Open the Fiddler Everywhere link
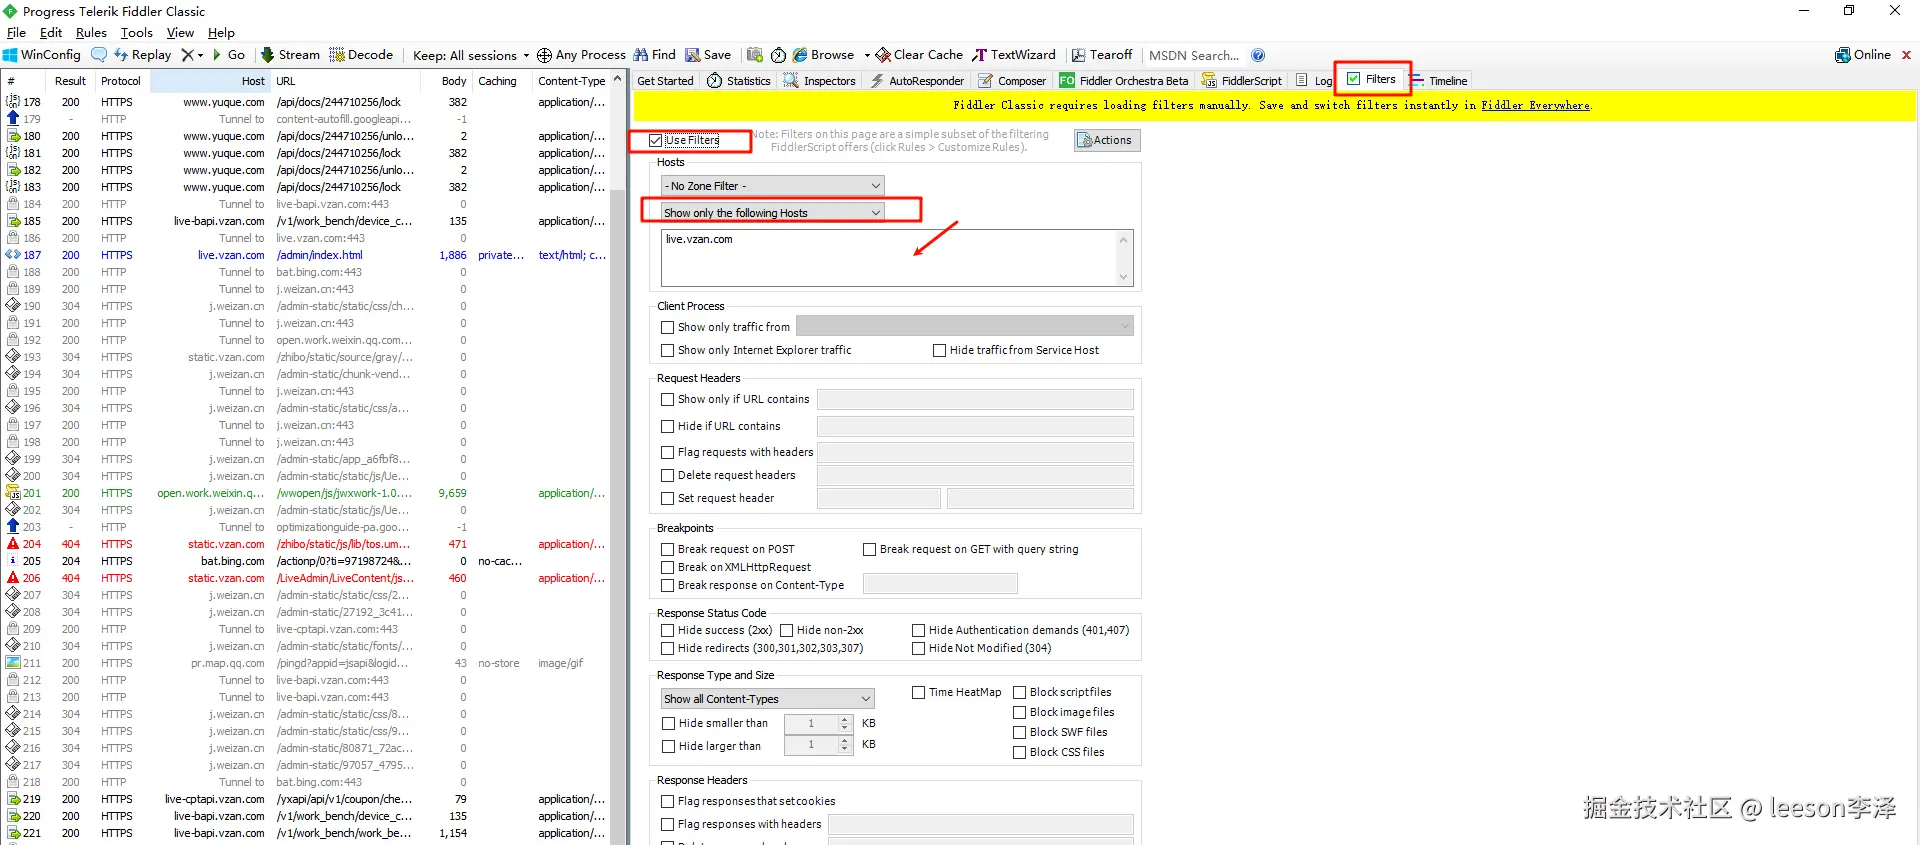Image resolution: width=1920 pixels, height=845 pixels. coord(1535,105)
